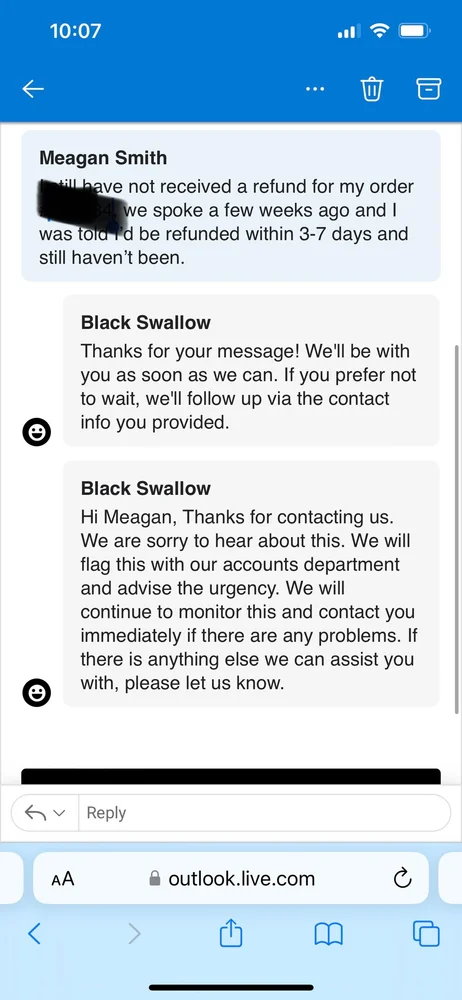Tap Safari's forward chevron
This screenshot has width=462, height=1000.
tap(134, 934)
